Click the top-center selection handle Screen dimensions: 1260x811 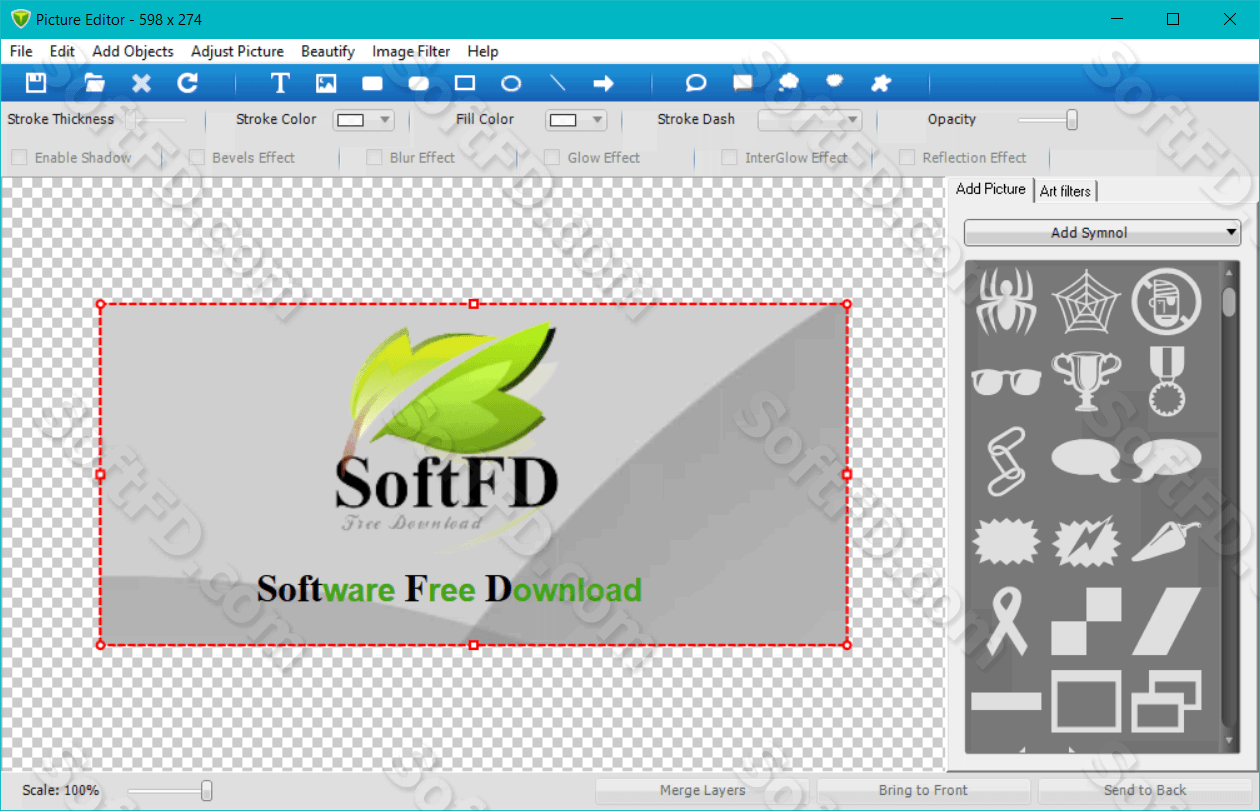click(474, 304)
